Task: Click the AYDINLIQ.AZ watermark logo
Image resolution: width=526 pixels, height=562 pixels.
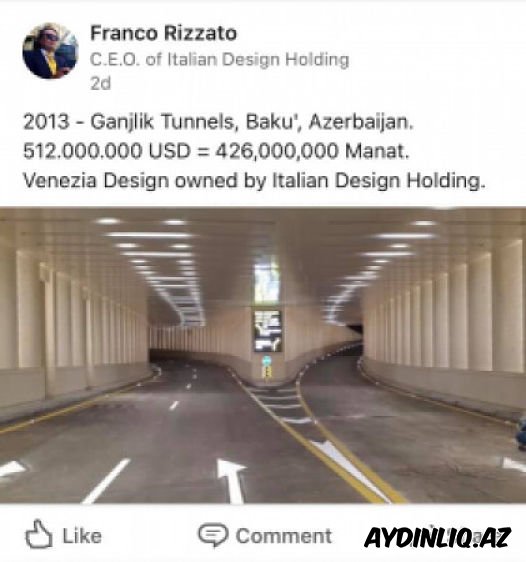Action: click(x=438, y=538)
